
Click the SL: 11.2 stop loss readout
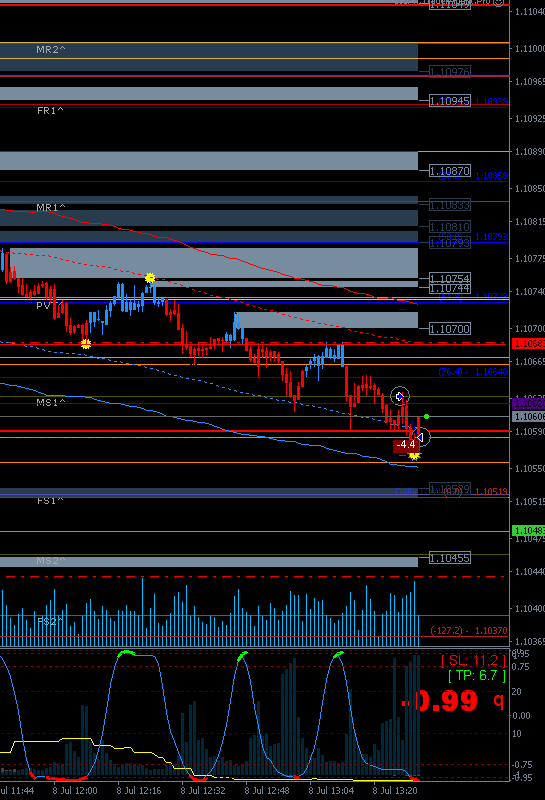pos(474,661)
